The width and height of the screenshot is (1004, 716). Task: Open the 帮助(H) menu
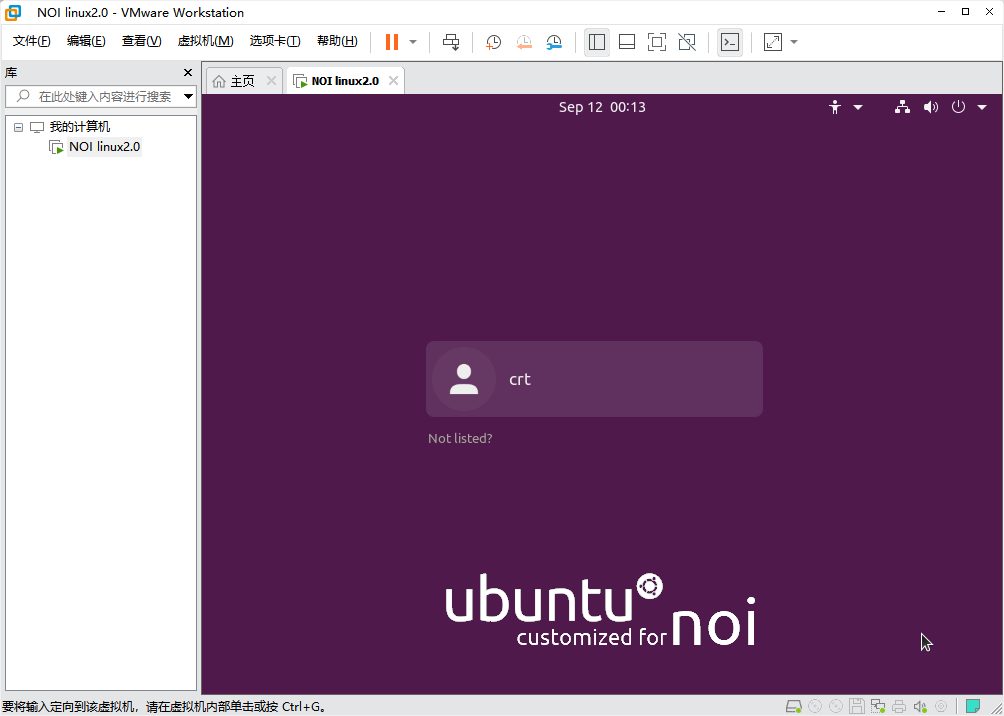[x=337, y=42]
